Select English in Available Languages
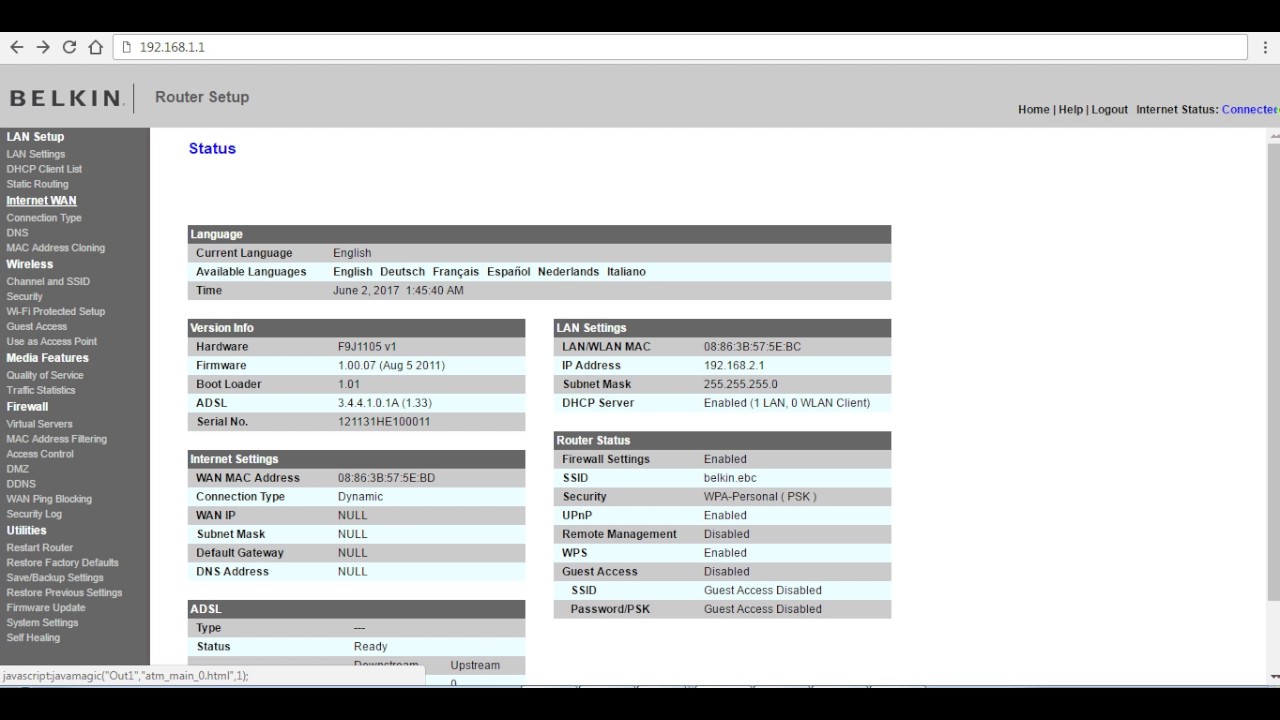This screenshot has height=720, width=1280. (352, 272)
